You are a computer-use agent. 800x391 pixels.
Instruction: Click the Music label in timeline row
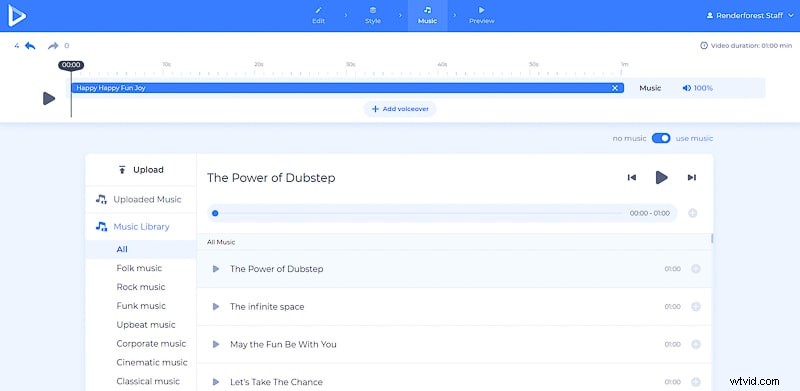coord(650,88)
